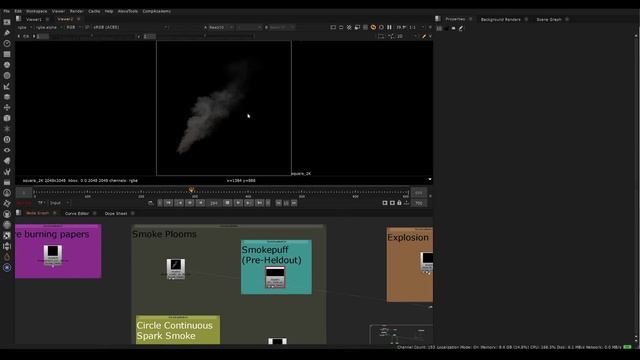
Task: Switch to the Scene Graph tab
Action: pos(549,19)
